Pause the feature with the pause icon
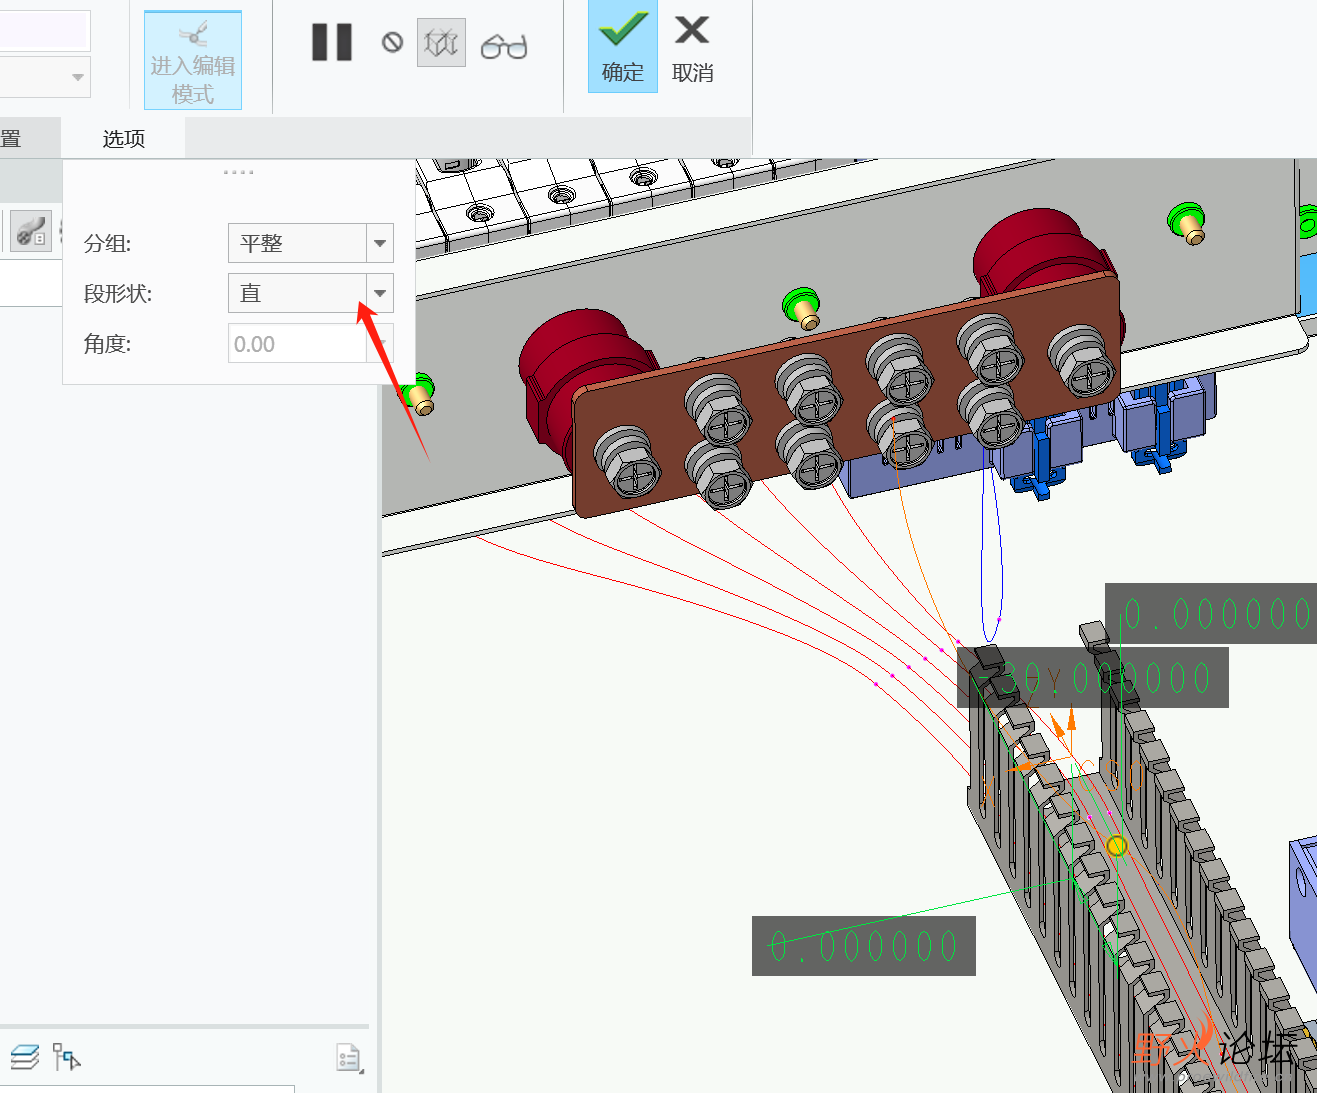The width and height of the screenshot is (1317, 1093). [x=332, y=43]
